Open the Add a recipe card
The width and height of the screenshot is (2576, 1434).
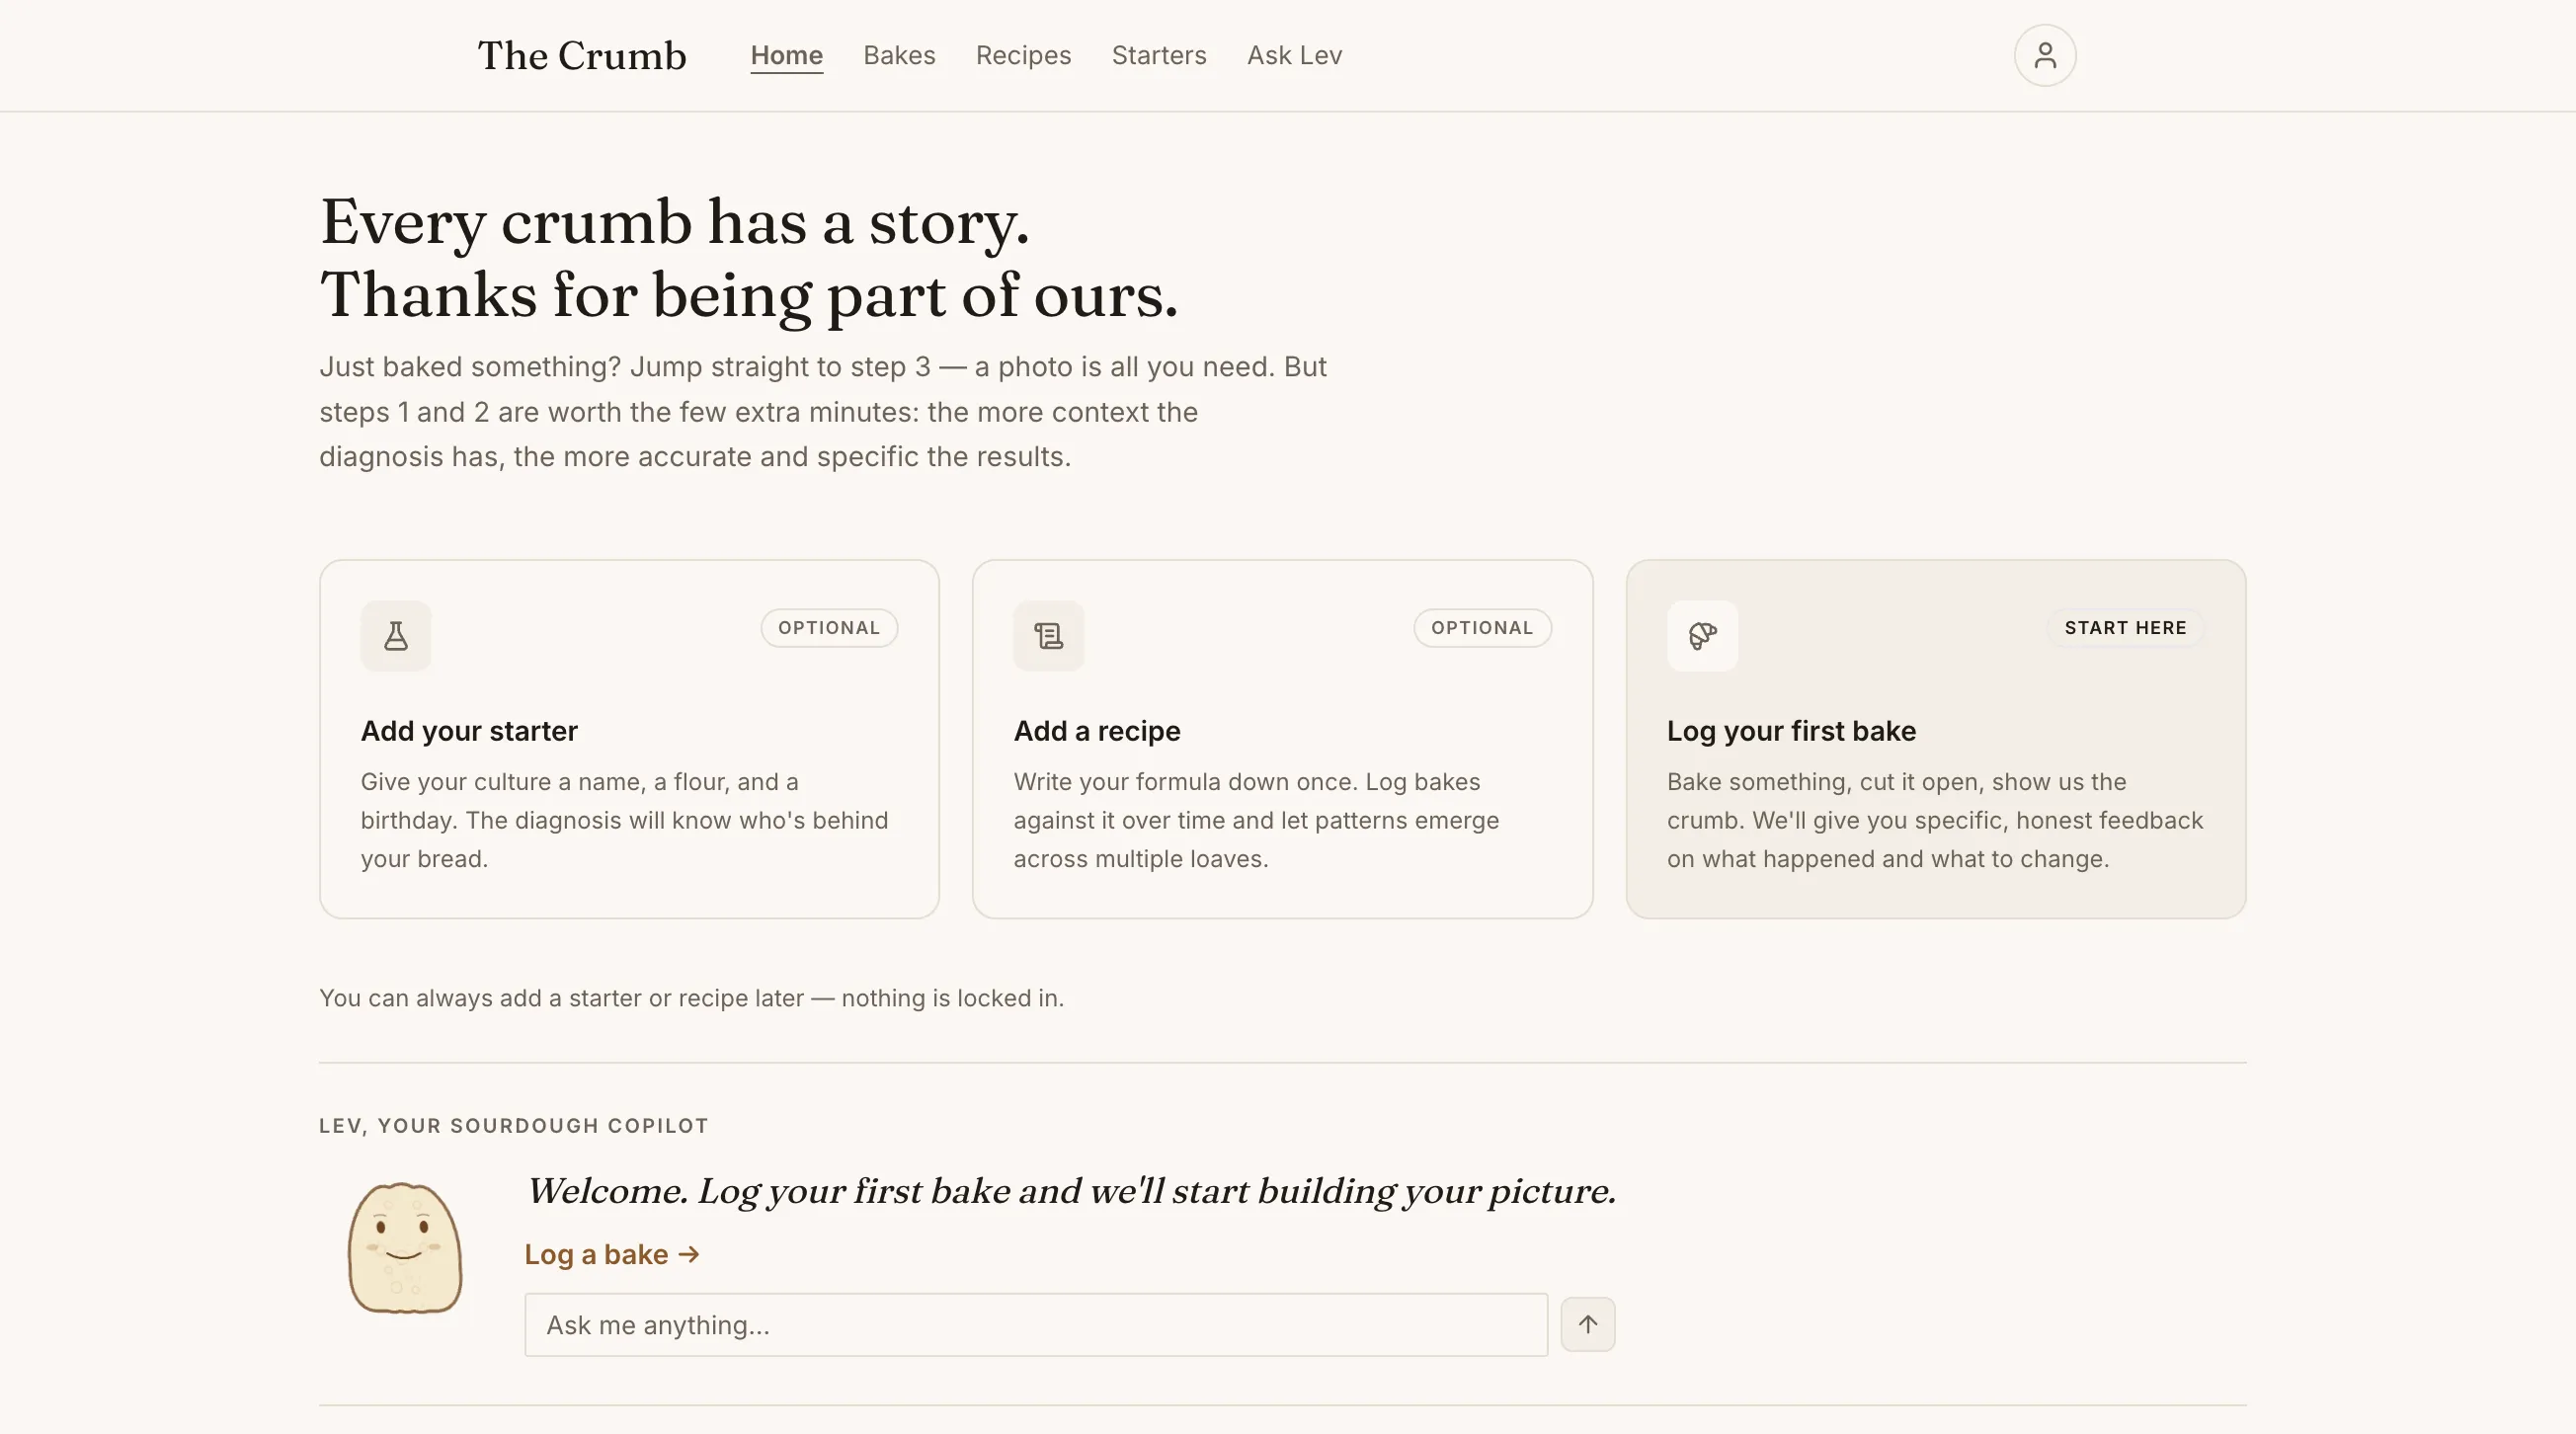click(1282, 739)
